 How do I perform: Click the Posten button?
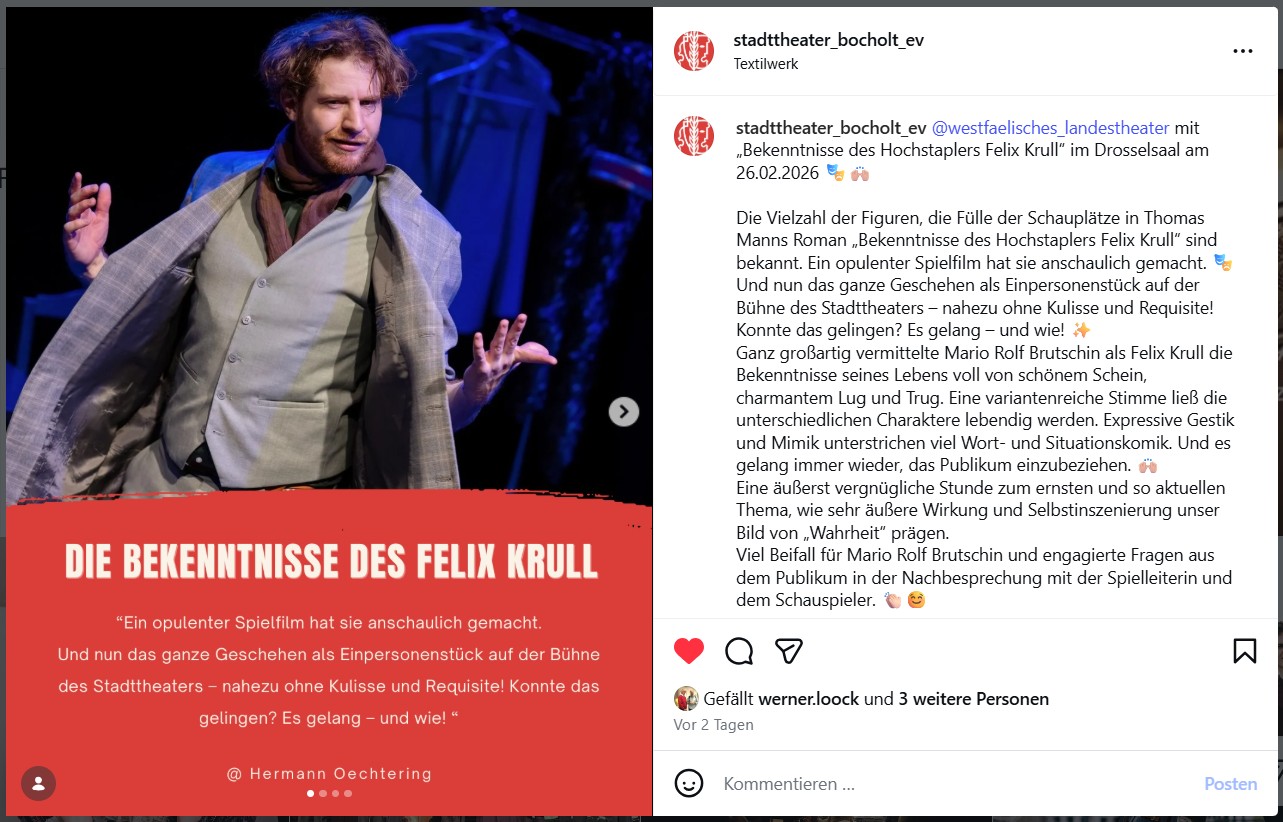point(1231,784)
